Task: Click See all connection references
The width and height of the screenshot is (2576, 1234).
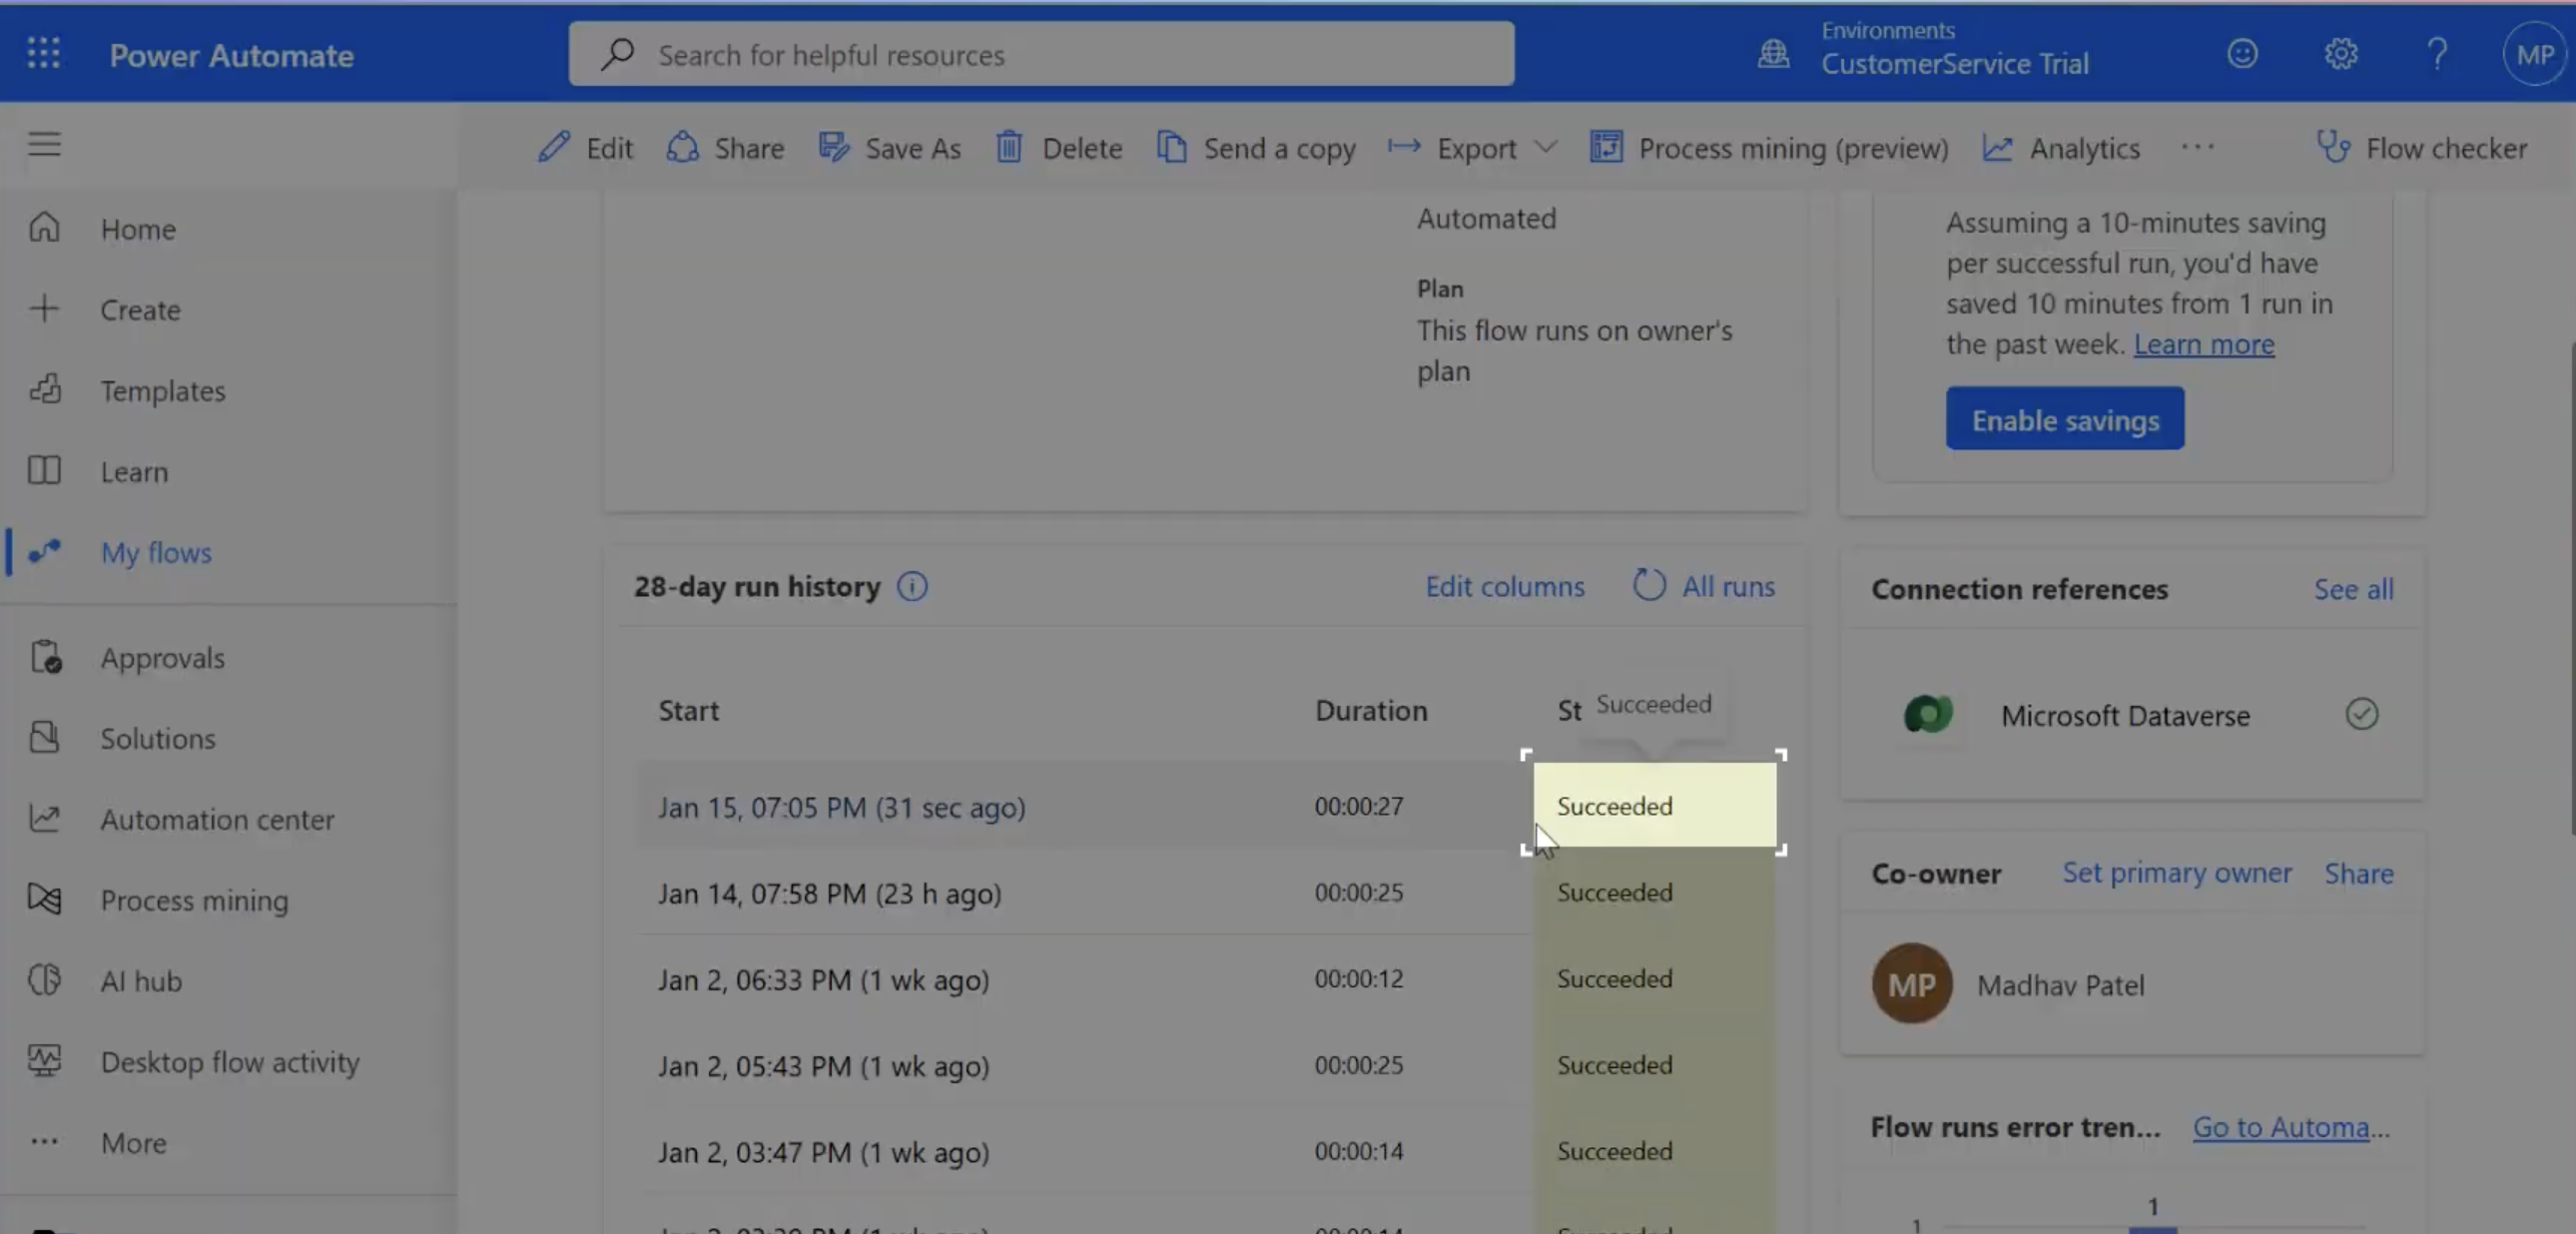Action: (x=2353, y=589)
